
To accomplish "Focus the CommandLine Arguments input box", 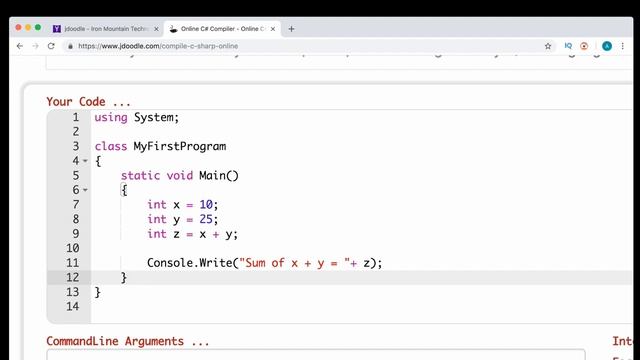I will coord(316,355).
